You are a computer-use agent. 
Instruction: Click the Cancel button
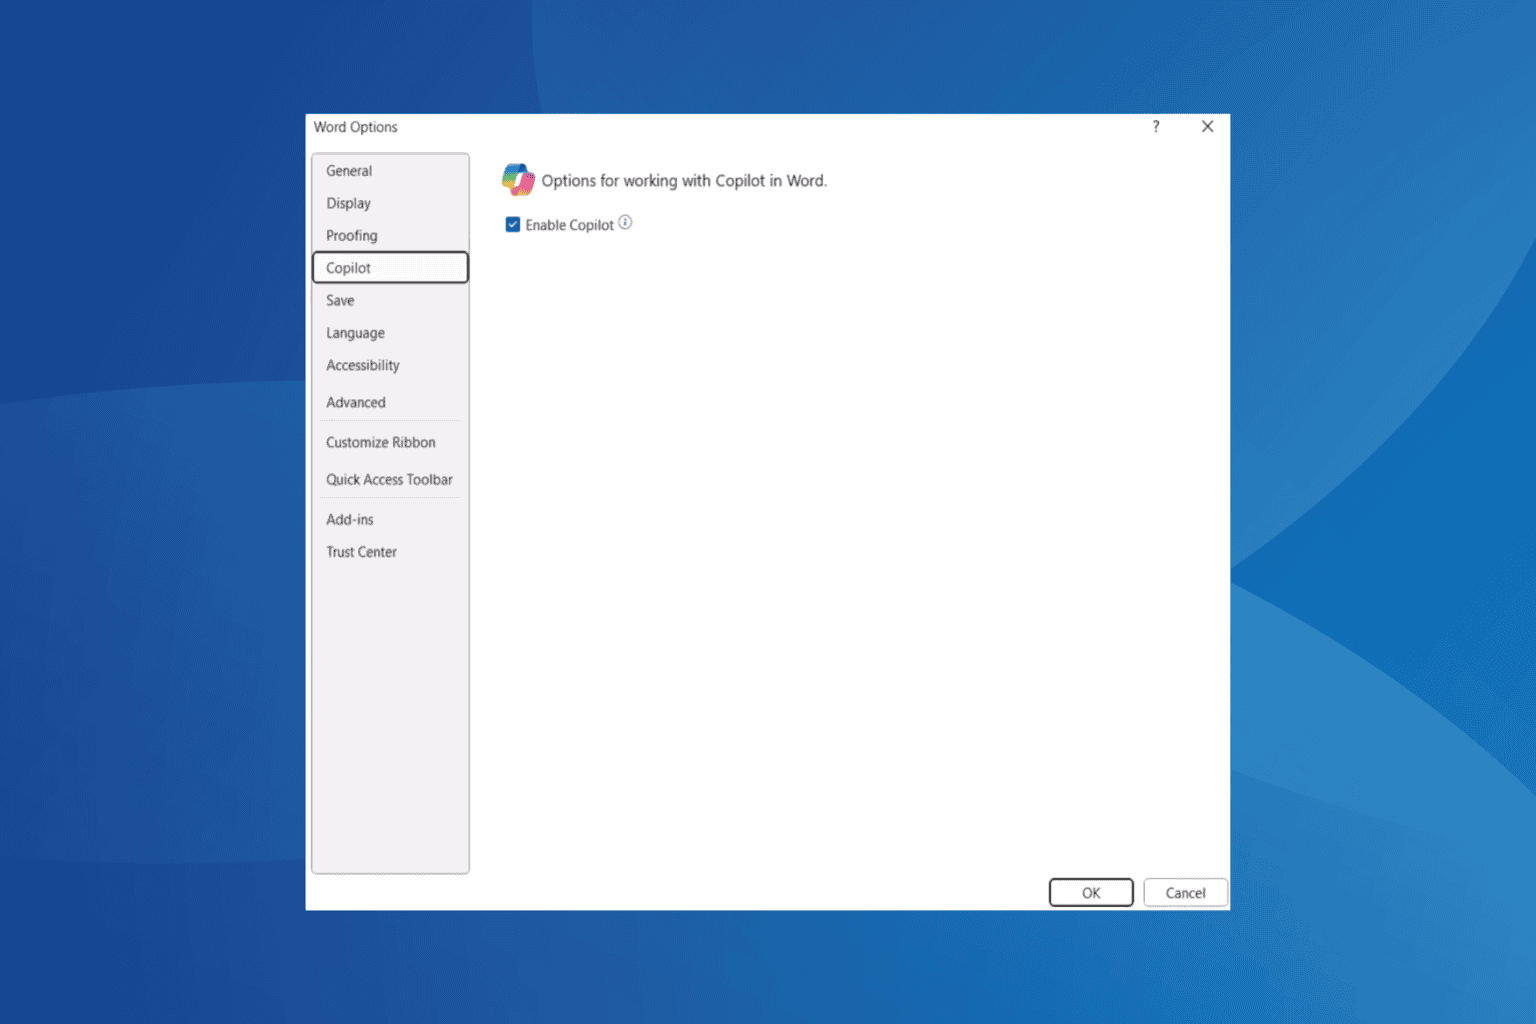[x=1185, y=893]
